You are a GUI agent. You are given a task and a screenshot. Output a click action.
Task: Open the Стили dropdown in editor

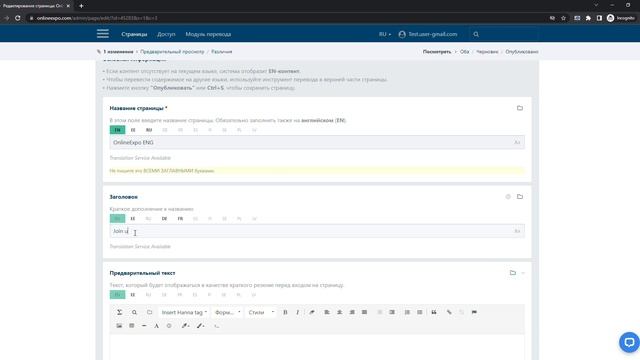(x=261, y=312)
